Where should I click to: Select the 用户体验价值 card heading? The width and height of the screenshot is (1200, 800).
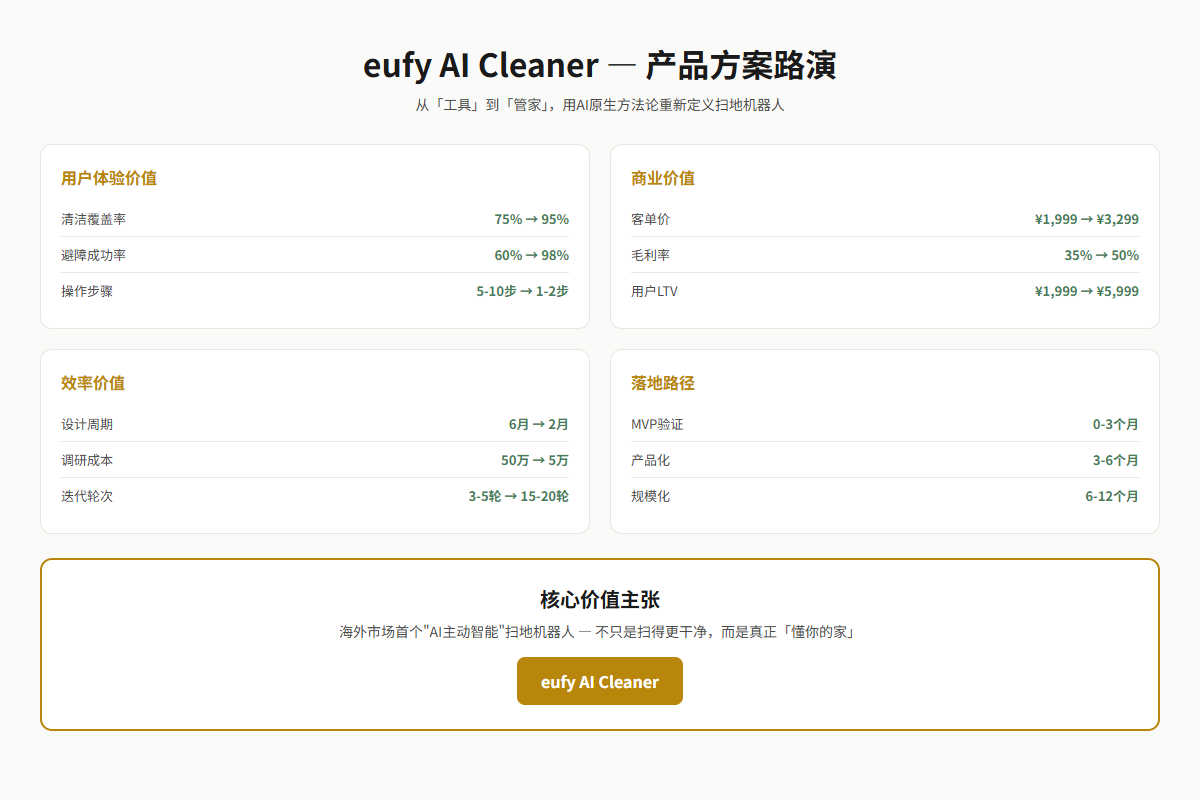point(109,178)
